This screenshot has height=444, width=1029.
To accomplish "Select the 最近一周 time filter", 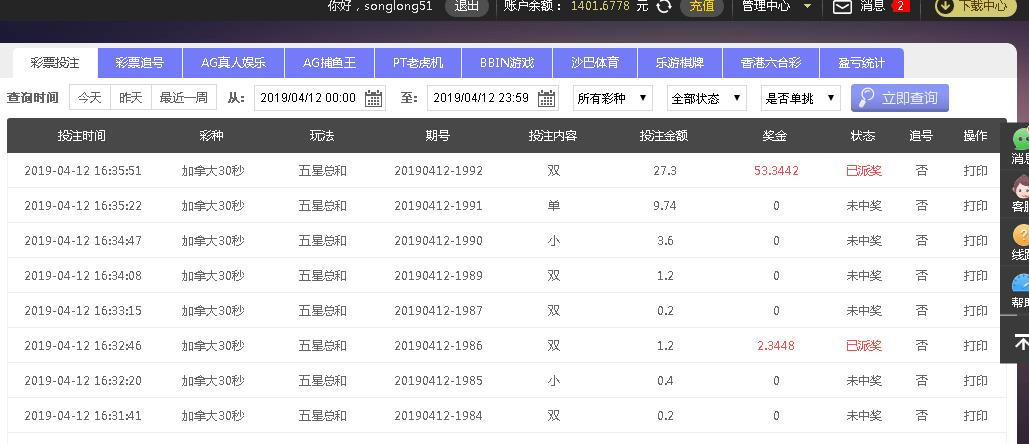I will tap(184, 98).
